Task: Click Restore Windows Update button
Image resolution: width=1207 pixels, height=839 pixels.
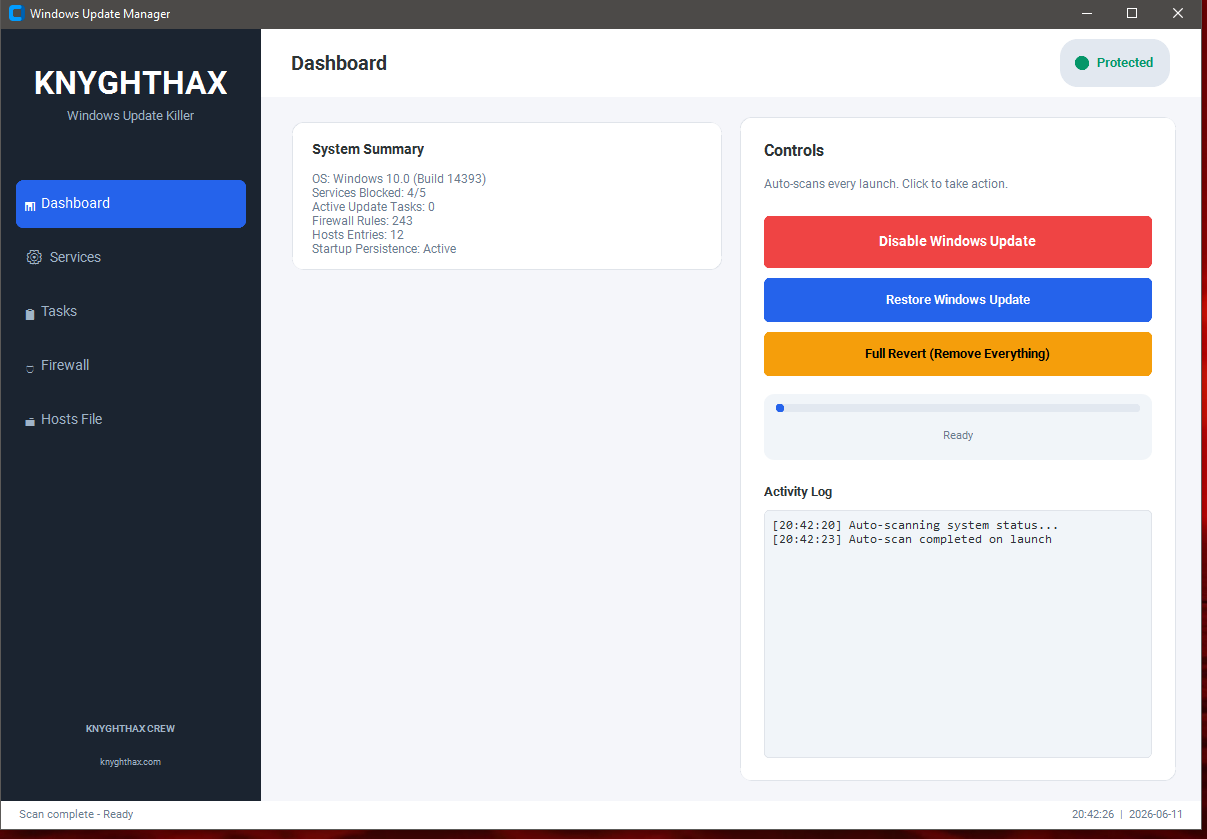Action: click(x=957, y=300)
